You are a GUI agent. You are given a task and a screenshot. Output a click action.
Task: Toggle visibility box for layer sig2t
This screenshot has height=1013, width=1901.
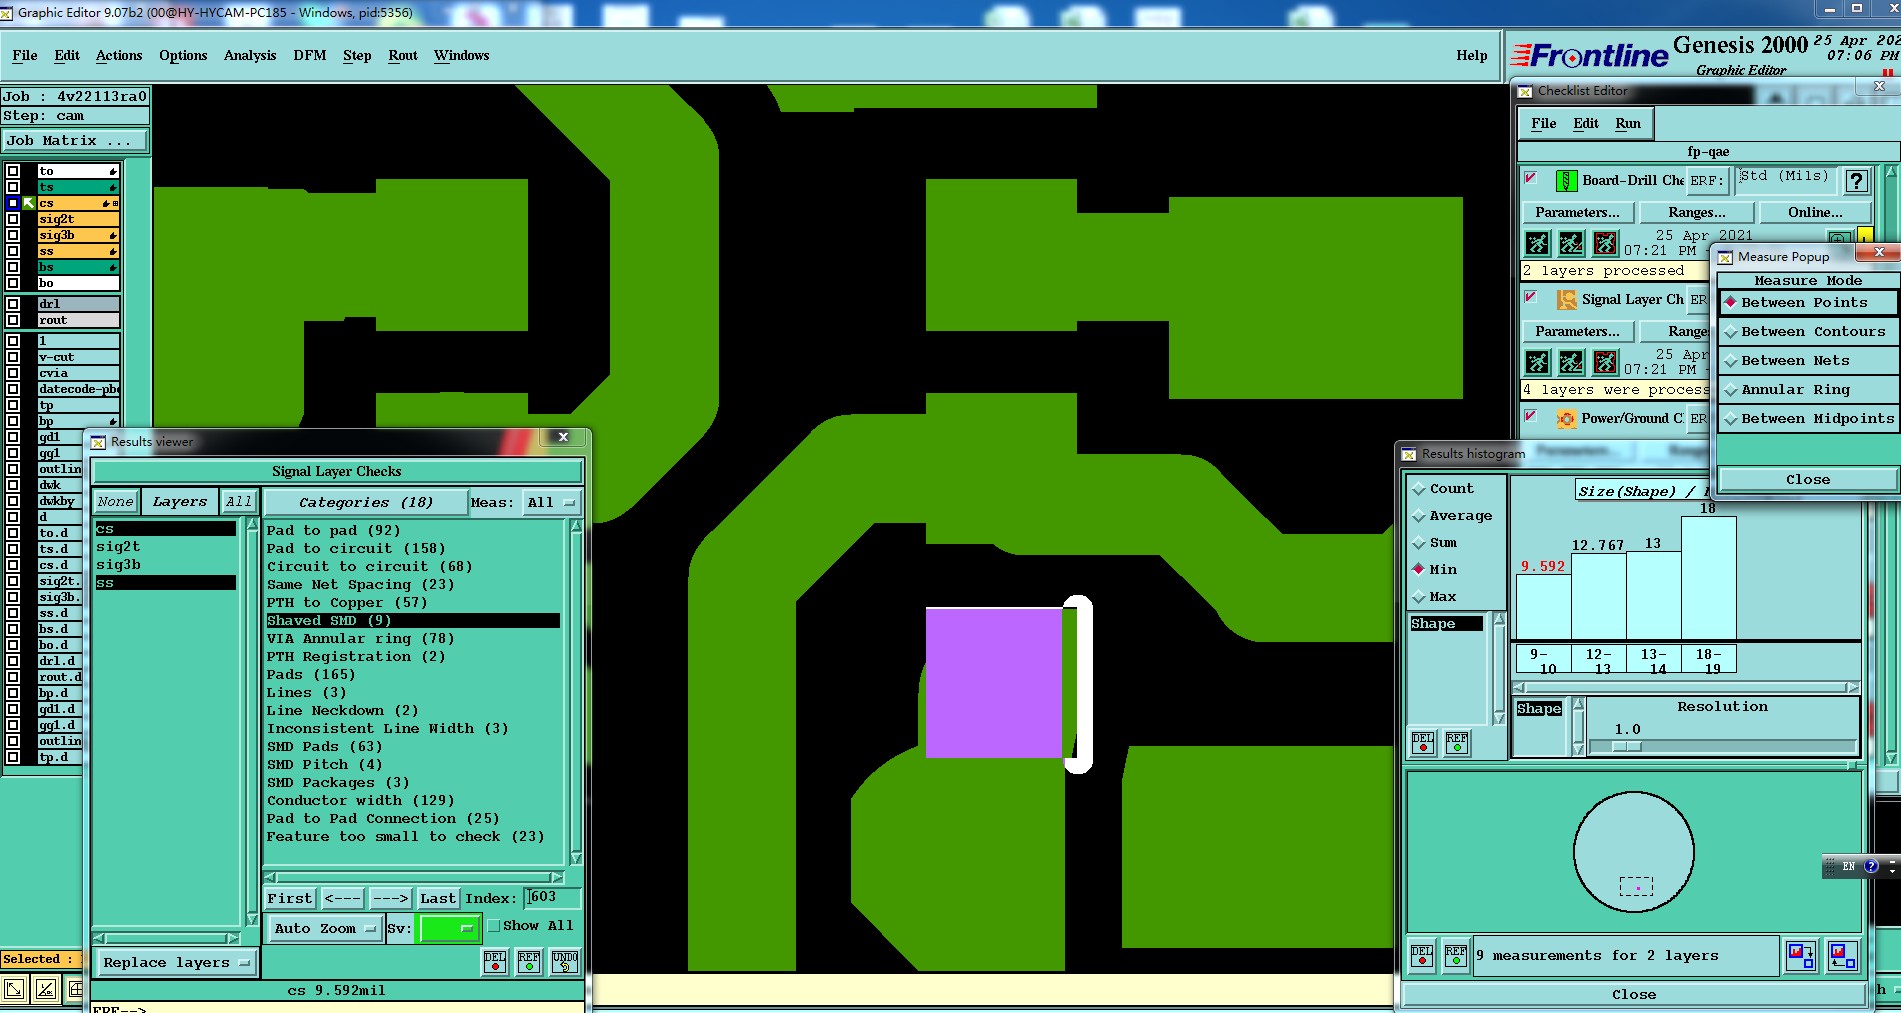click(13, 219)
